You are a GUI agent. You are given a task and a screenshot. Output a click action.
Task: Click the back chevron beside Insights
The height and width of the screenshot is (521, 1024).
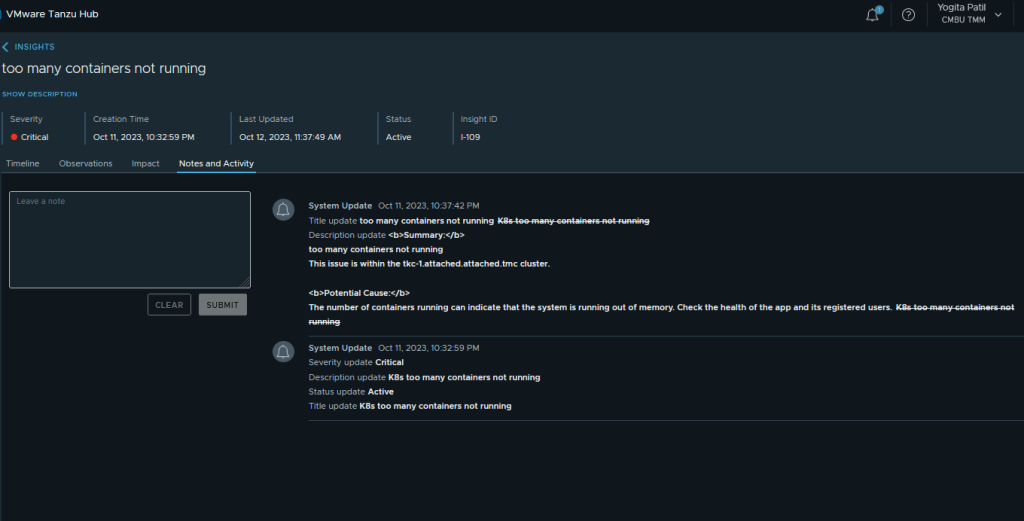coord(5,47)
